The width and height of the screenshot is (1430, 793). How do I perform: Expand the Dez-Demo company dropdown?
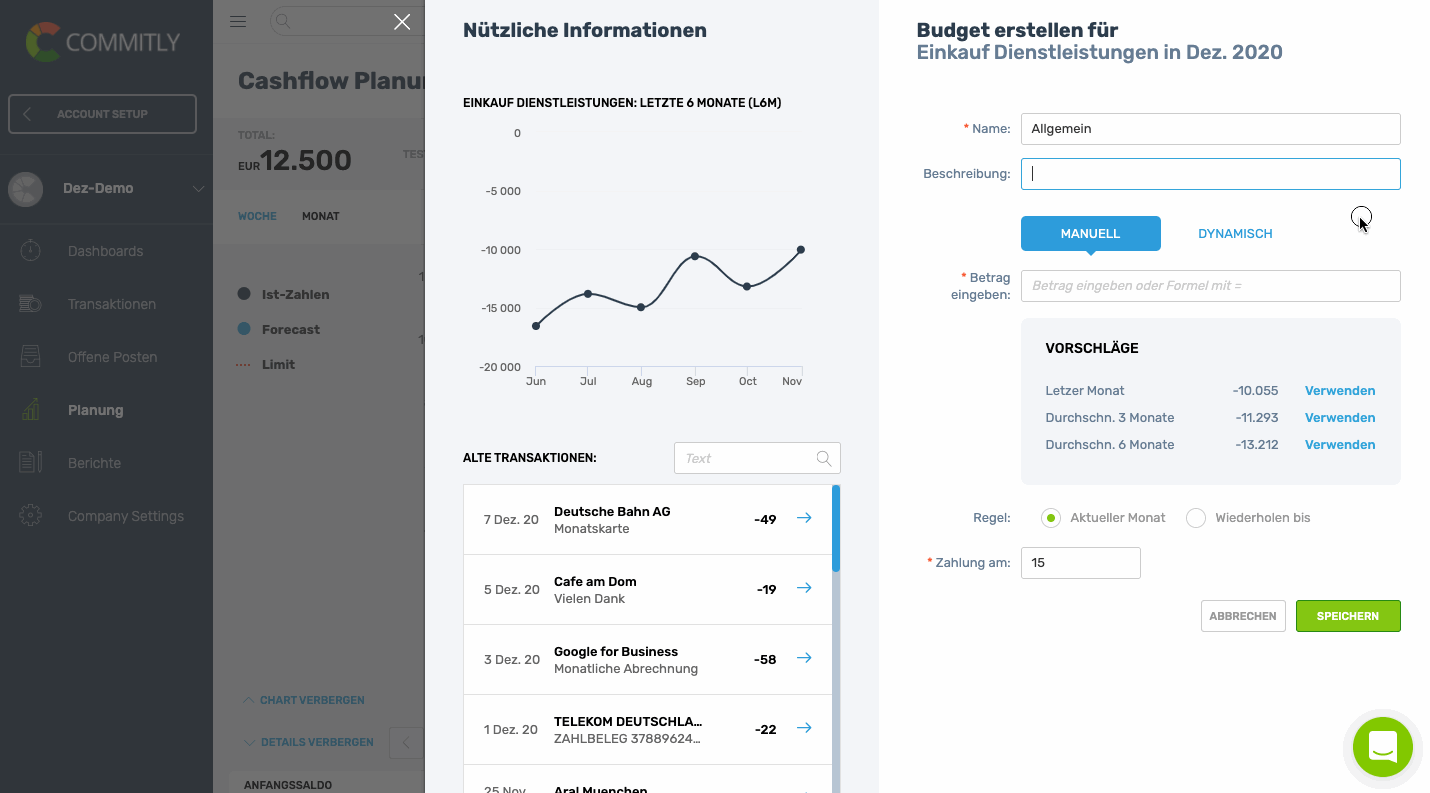coord(198,189)
